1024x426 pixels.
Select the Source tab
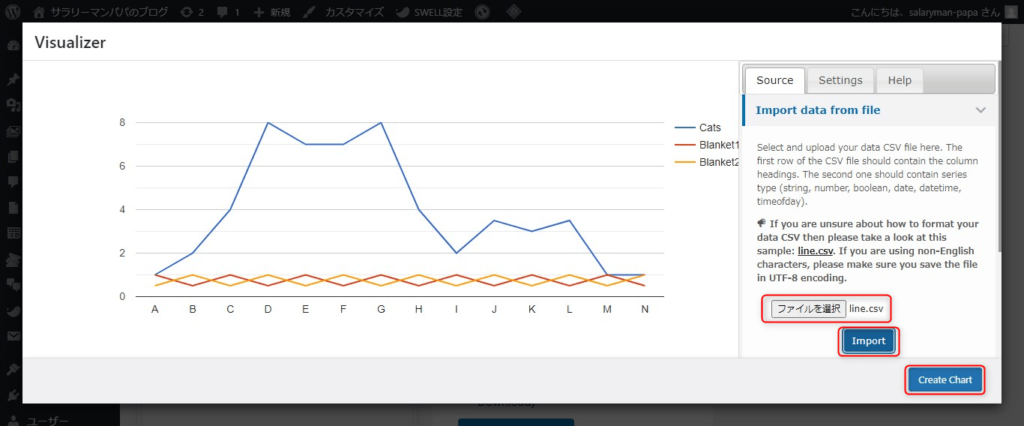774,80
